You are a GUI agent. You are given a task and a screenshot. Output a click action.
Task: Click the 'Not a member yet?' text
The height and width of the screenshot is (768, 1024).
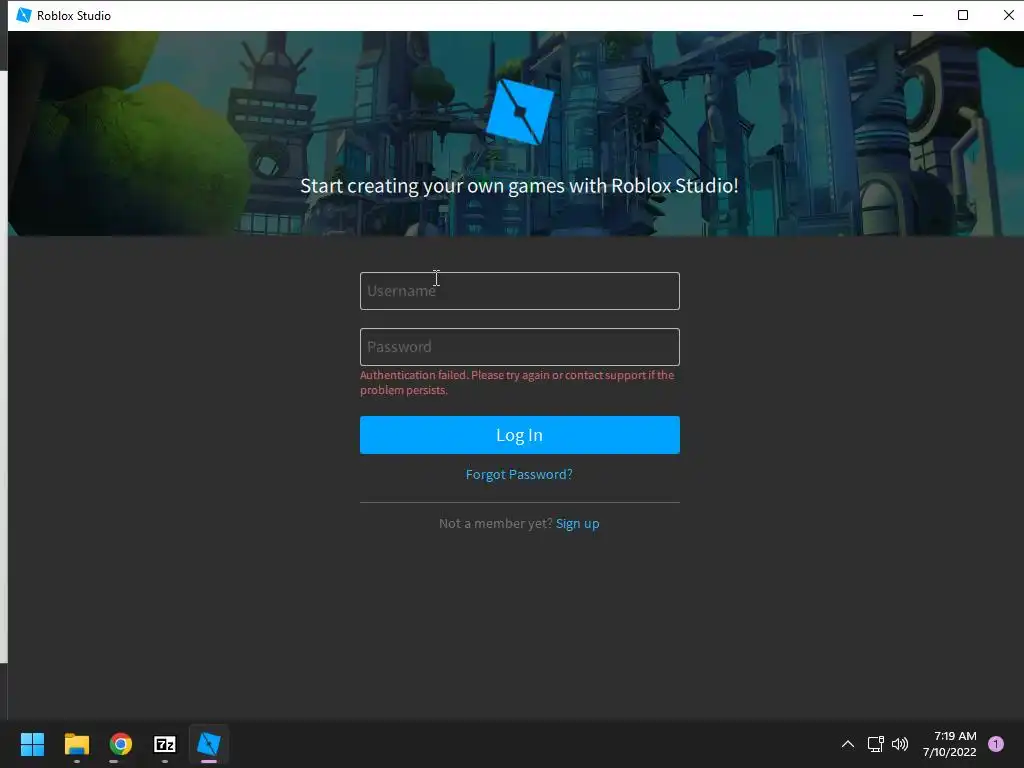pyautogui.click(x=496, y=524)
